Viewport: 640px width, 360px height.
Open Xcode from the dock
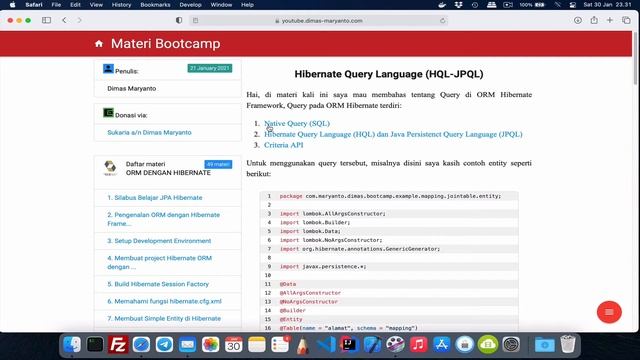pyautogui.click(x=372, y=345)
